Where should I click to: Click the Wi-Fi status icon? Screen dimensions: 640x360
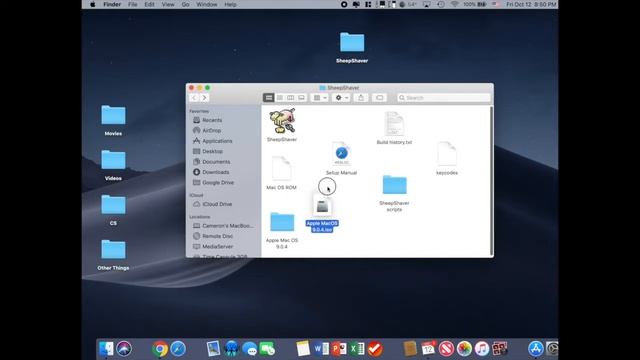(454, 4)
